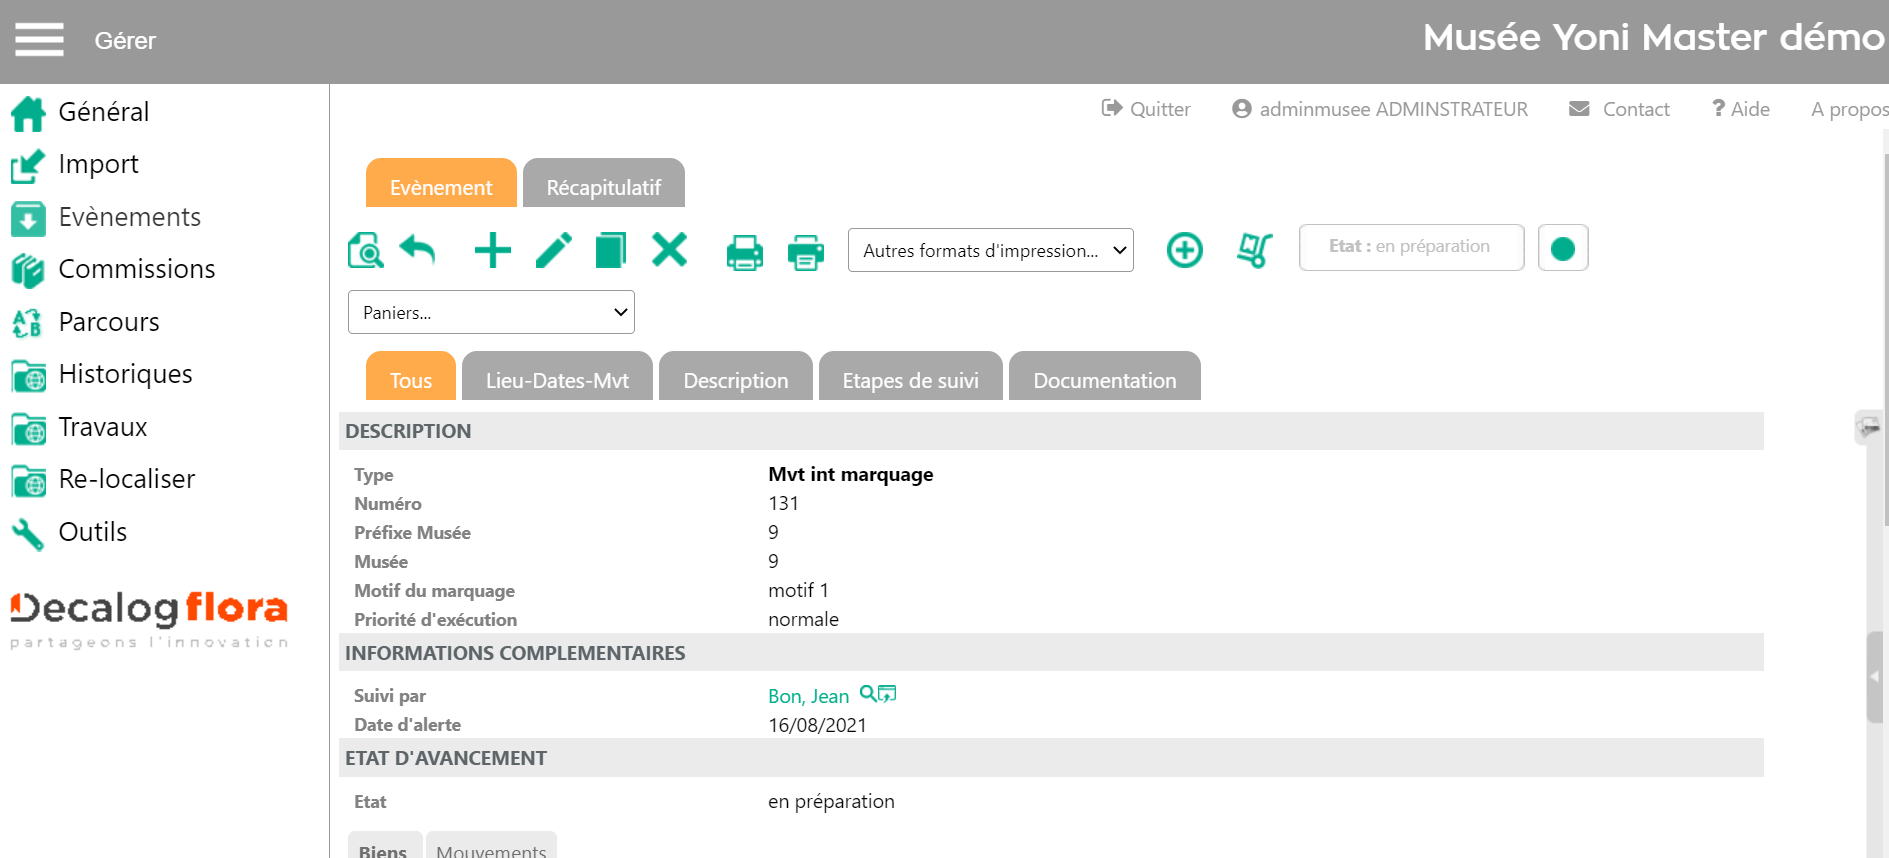Select the Lieu-Dates-Mvt tab

point(557,376)
